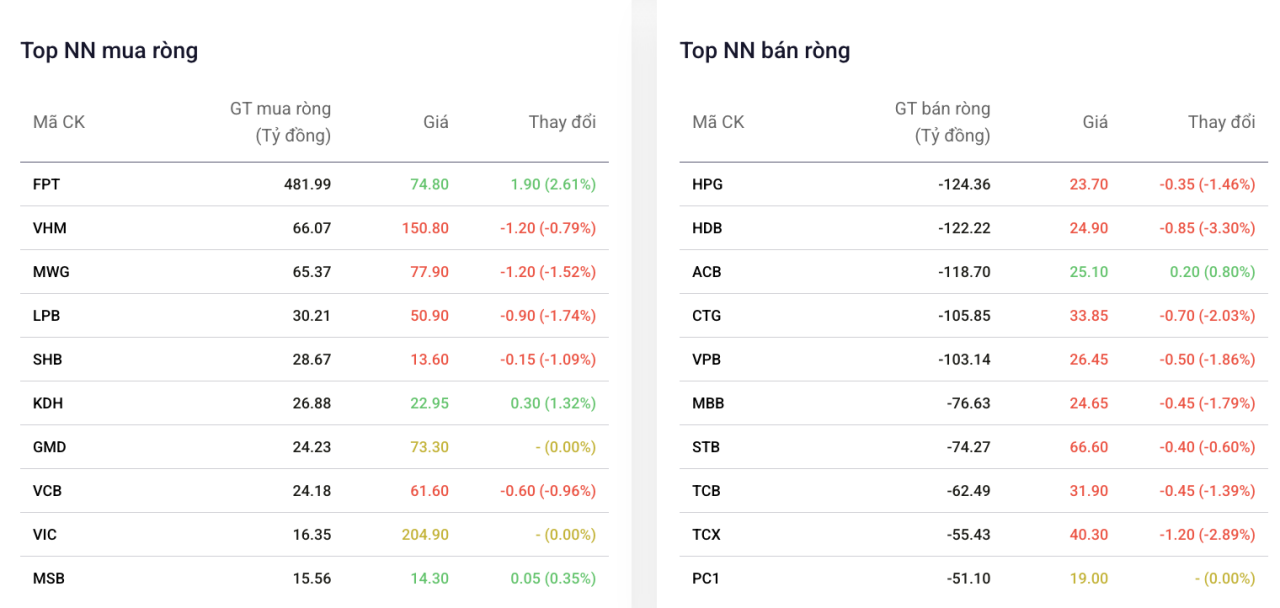Select MBB net sell value -76.63
The height and width of the screenshot is (608, 1280).
pos(969,403)
